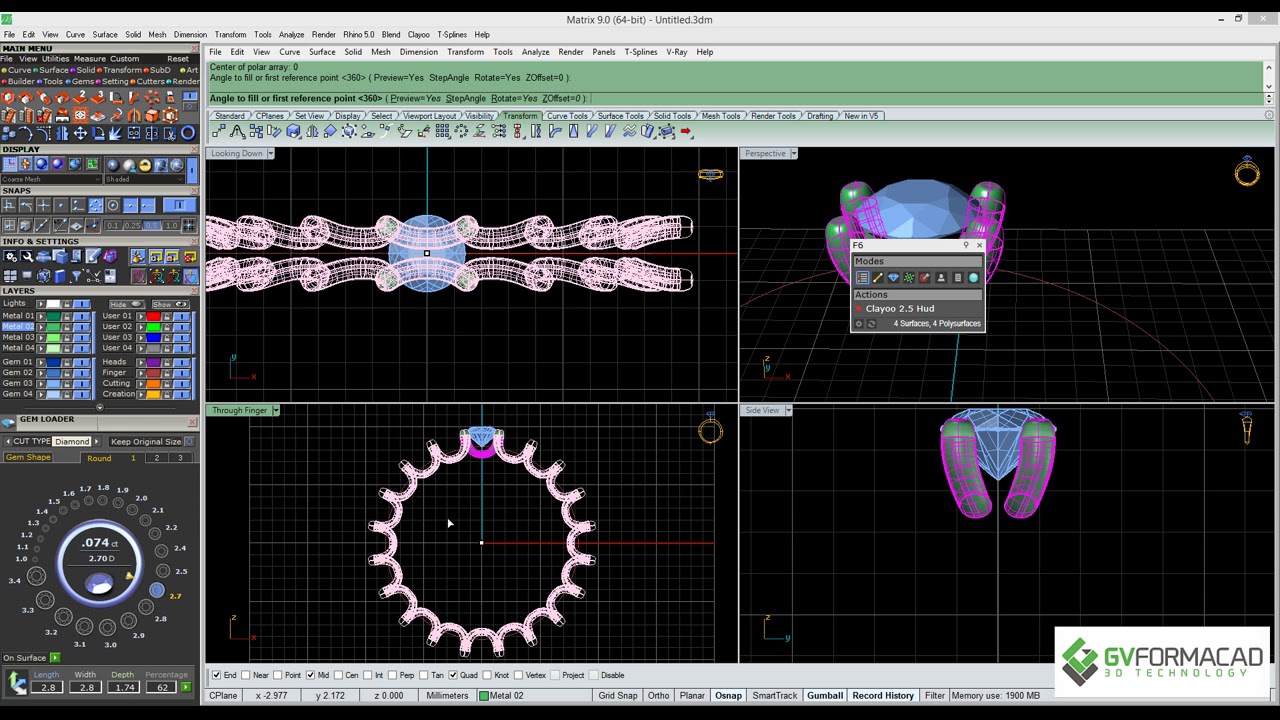Open the Solid Tools toolbar tab
The height and width of the screenshot is (720, 1280).
672,116
